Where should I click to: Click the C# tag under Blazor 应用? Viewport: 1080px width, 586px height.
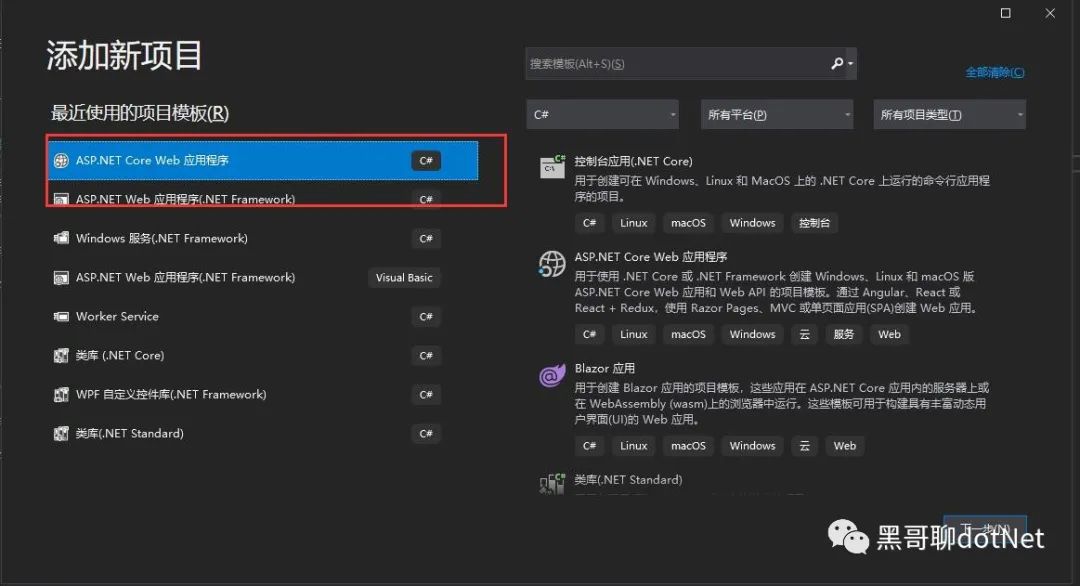pyautogui.click(x=590, y=446)
